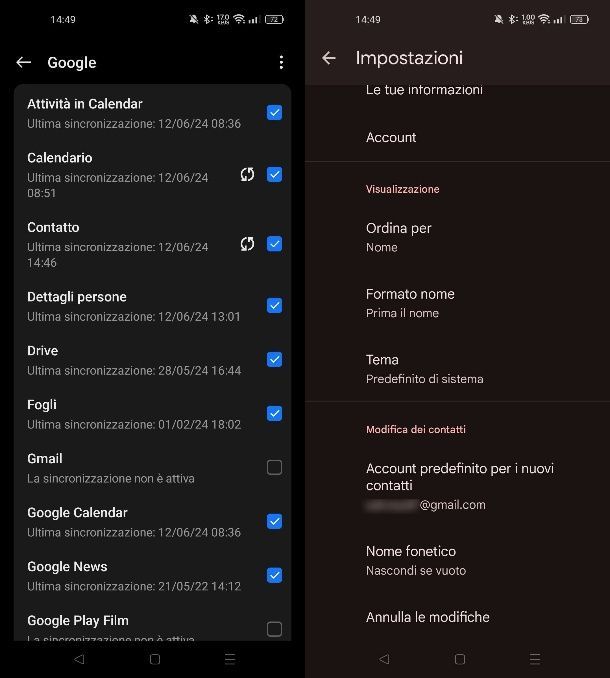The height and width of the screenshot is (678, 610).
Task: Open the Ordina per setting
Action: click(457, 237)
